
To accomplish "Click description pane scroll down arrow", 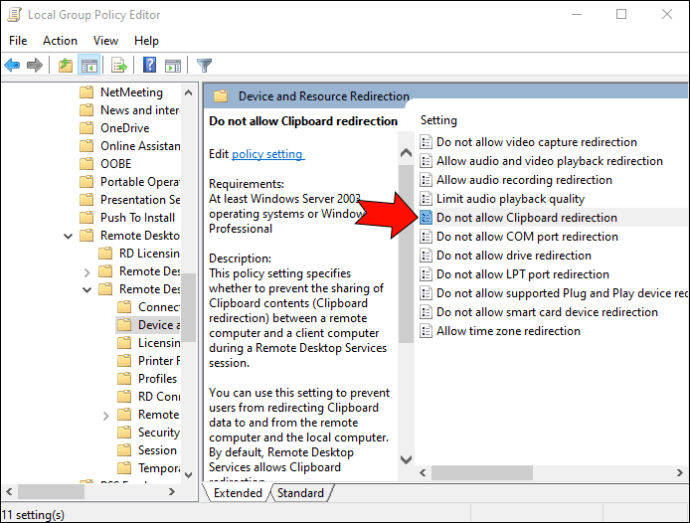I will coord(406,460).
